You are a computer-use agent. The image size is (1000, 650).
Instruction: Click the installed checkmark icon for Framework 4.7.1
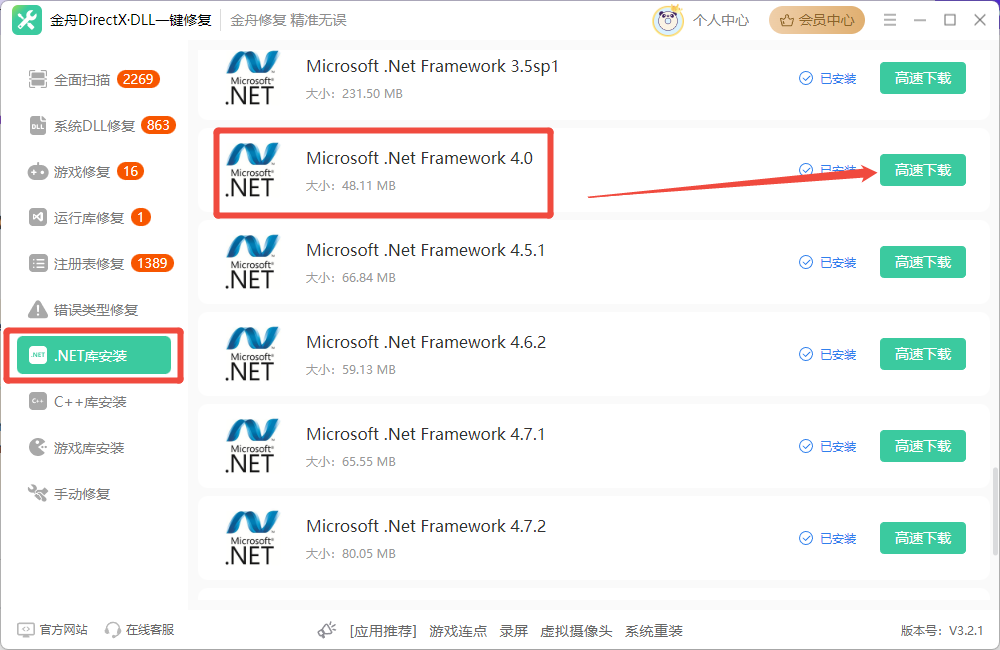coord(806,446)
